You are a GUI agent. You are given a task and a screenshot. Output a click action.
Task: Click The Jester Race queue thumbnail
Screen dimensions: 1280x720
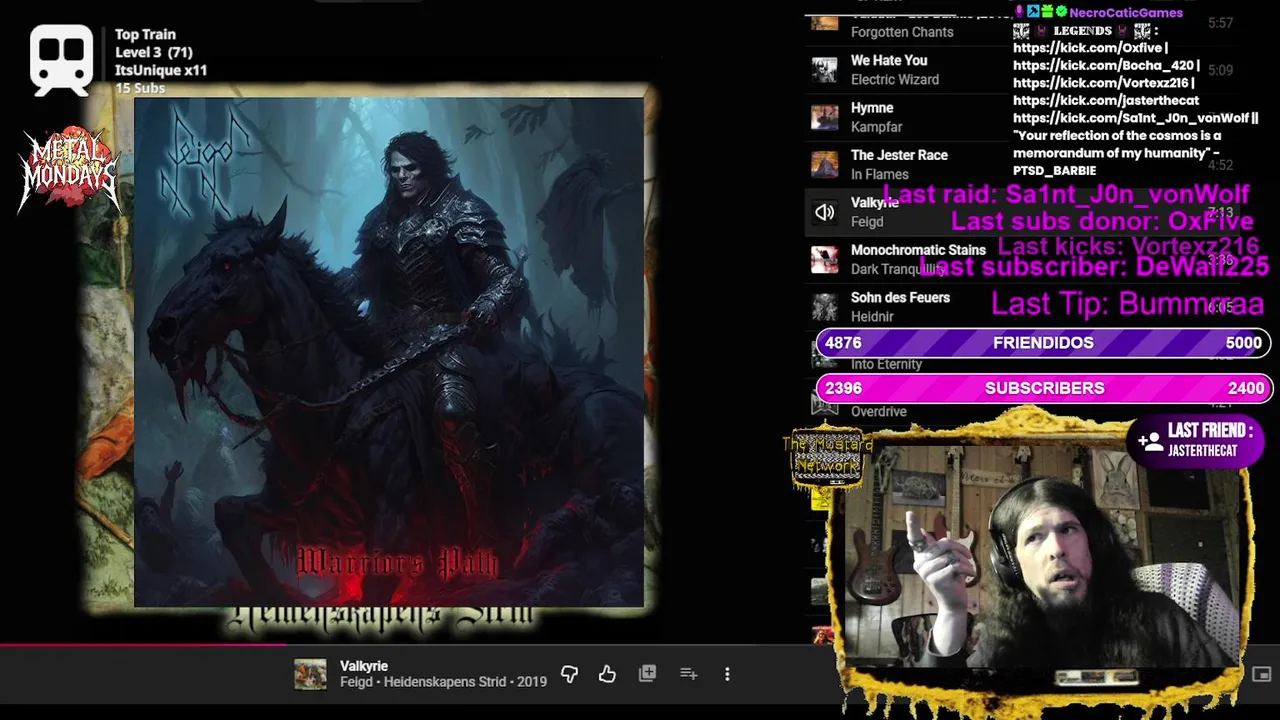[824, 164]
